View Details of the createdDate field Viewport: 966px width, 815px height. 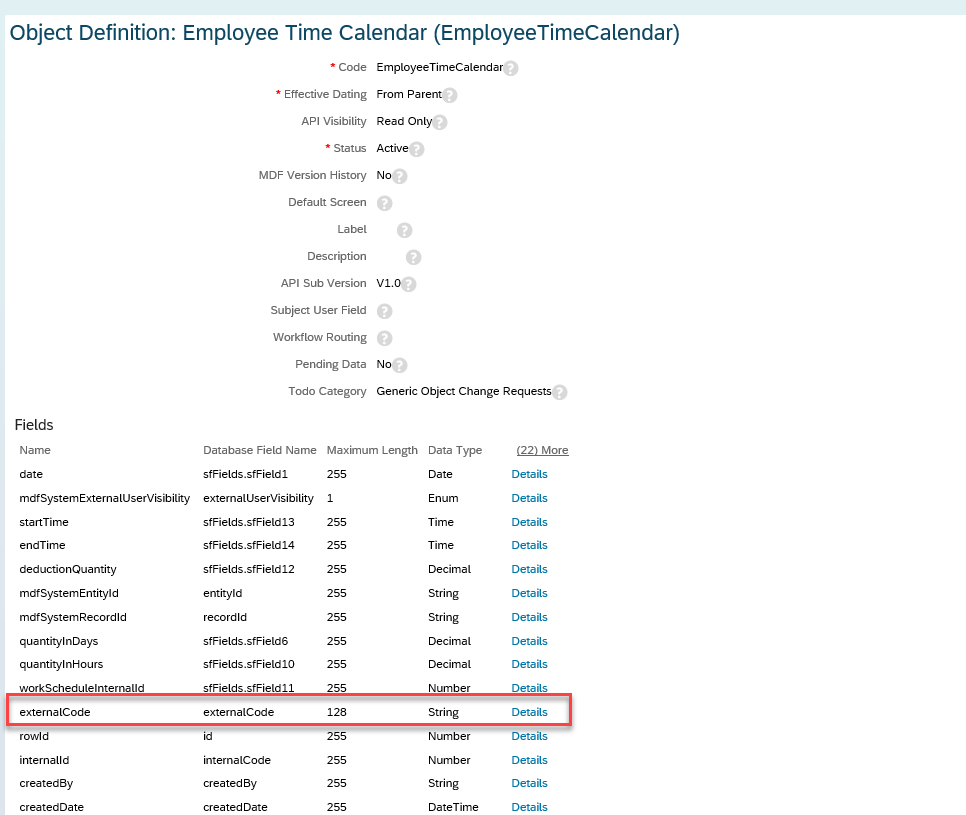pos(529,807)
